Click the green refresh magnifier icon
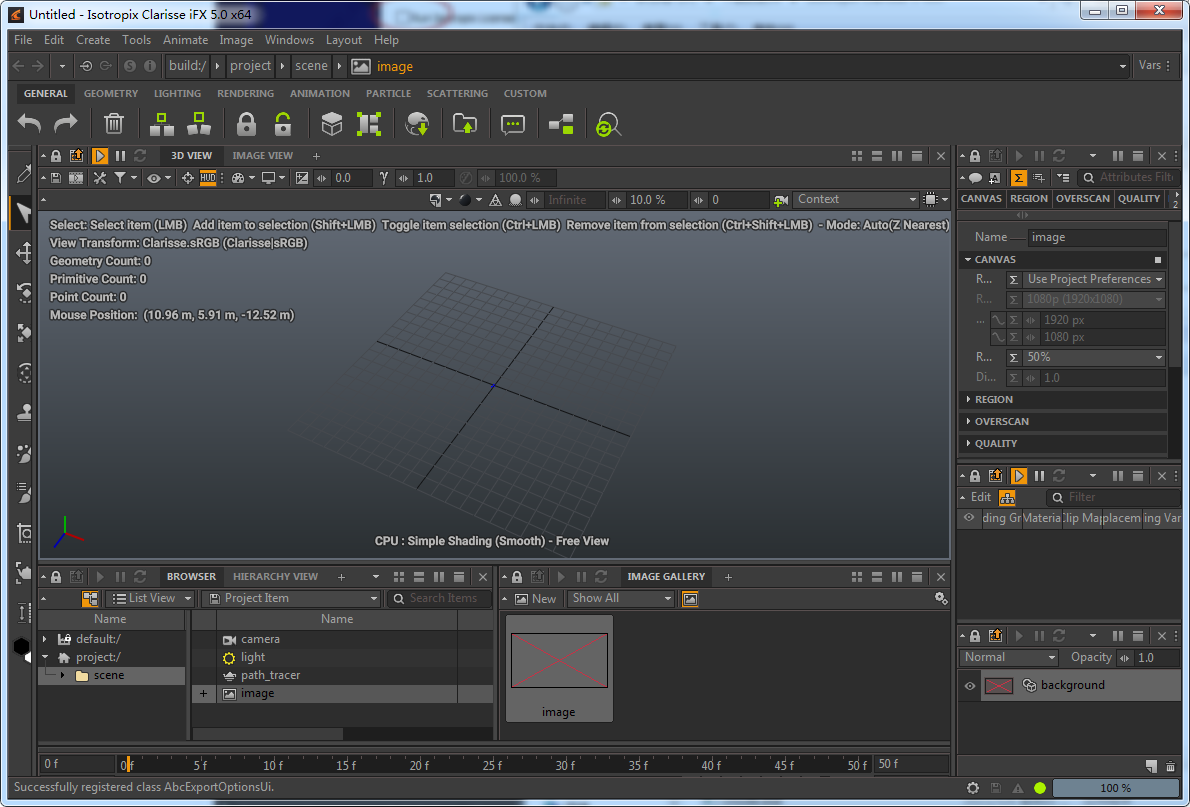The height and width of the screenshot is (807, 1190). [x=608, y=125]
